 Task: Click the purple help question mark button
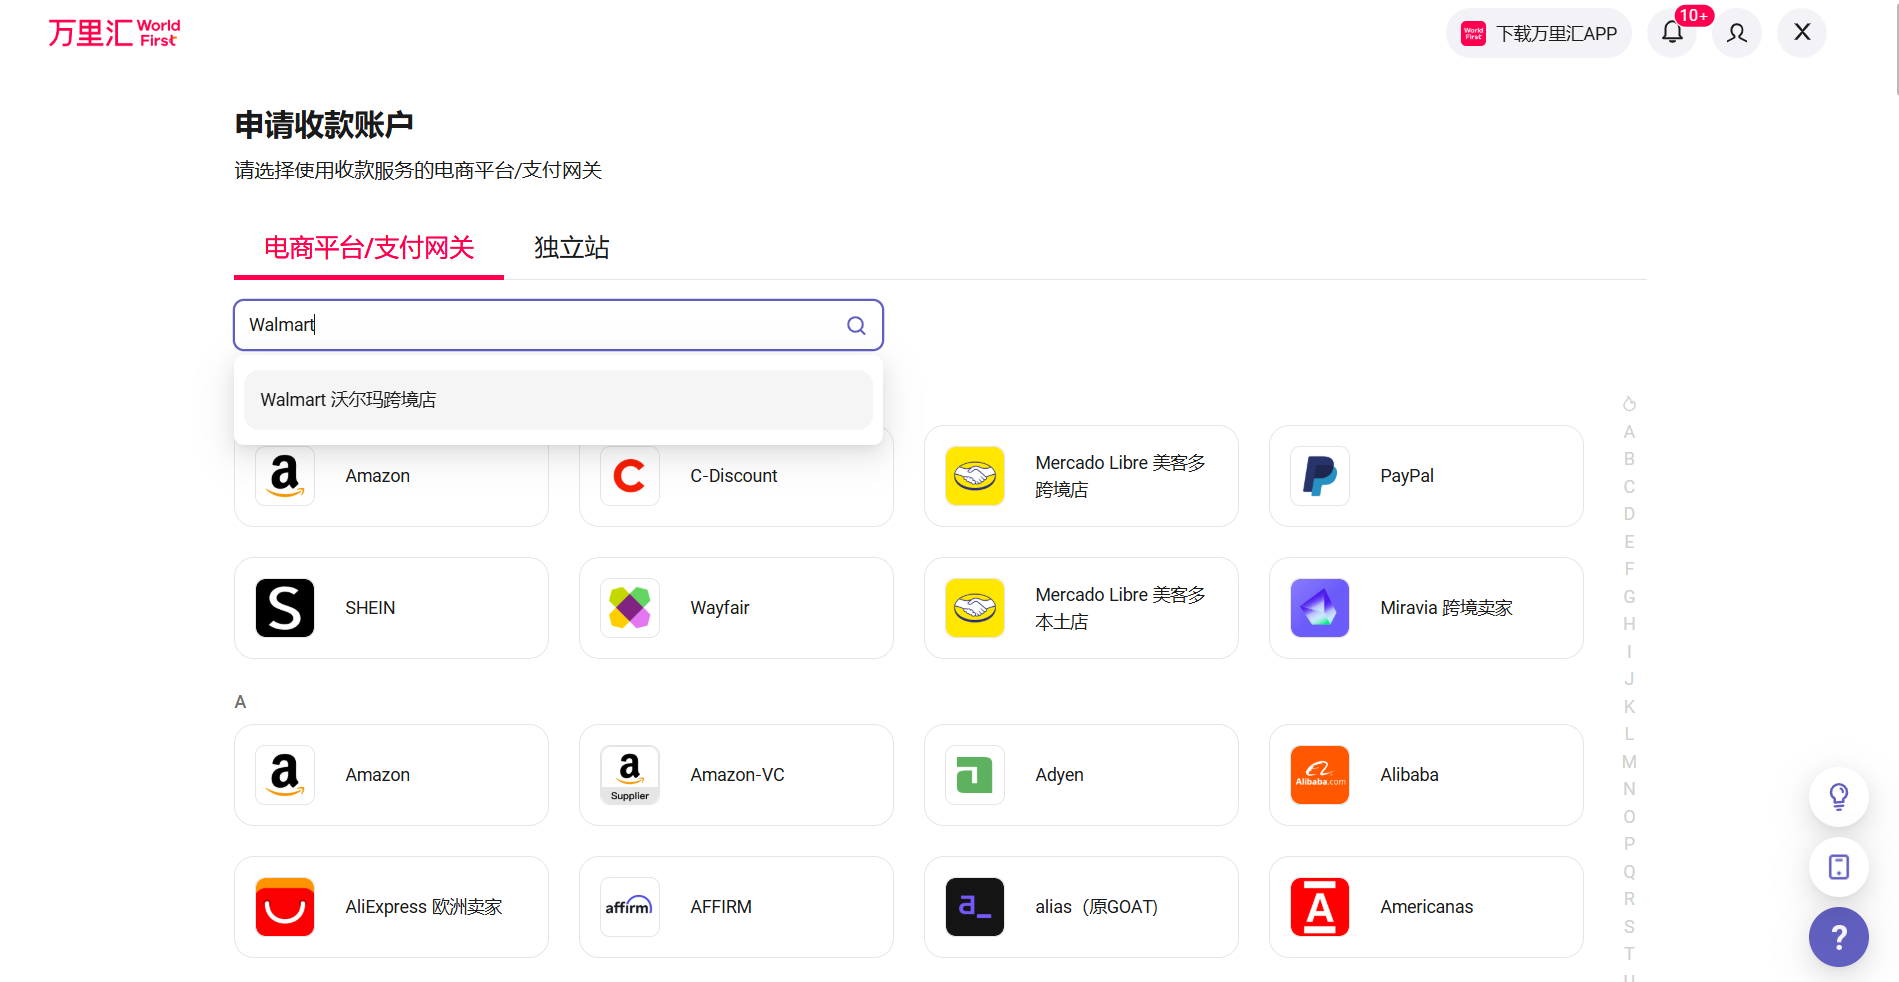click(x=1838, y=937)
